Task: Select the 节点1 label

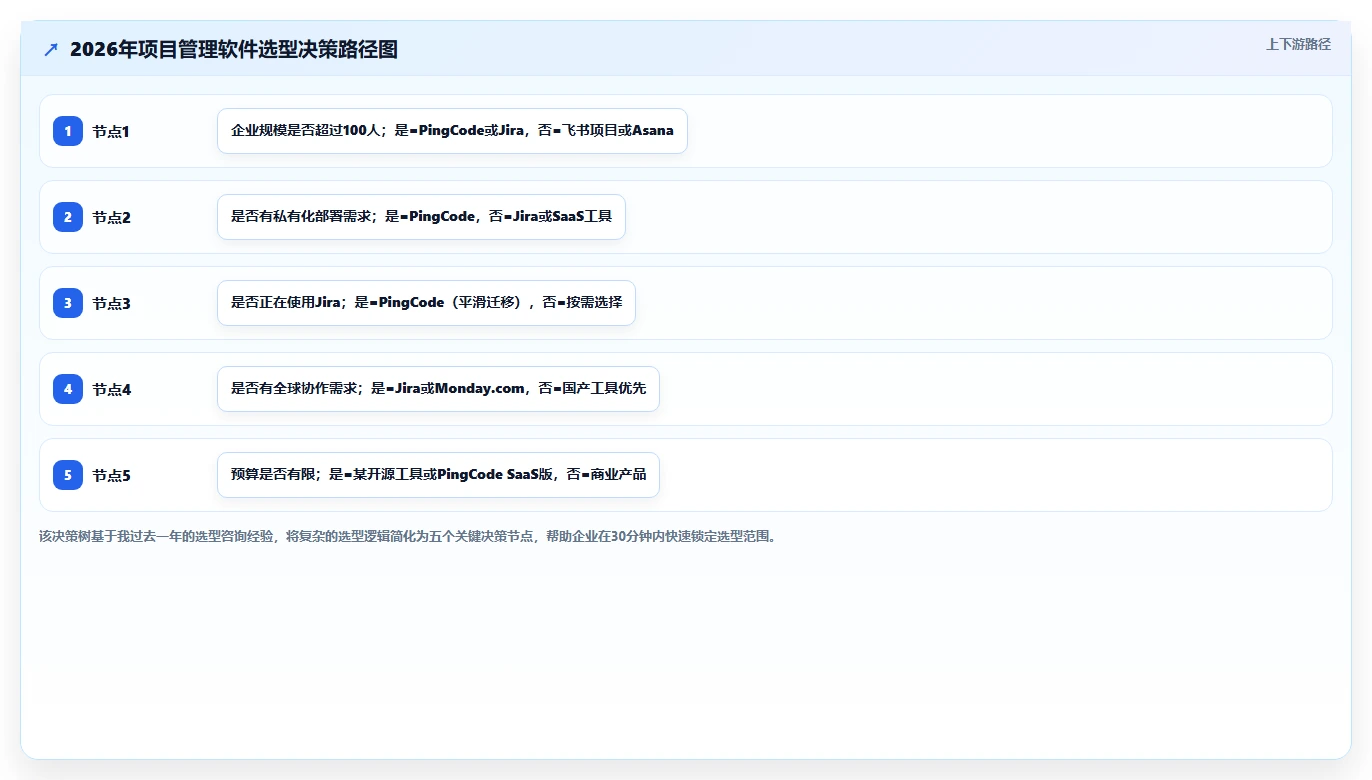Action: click(x=112, y=131)
